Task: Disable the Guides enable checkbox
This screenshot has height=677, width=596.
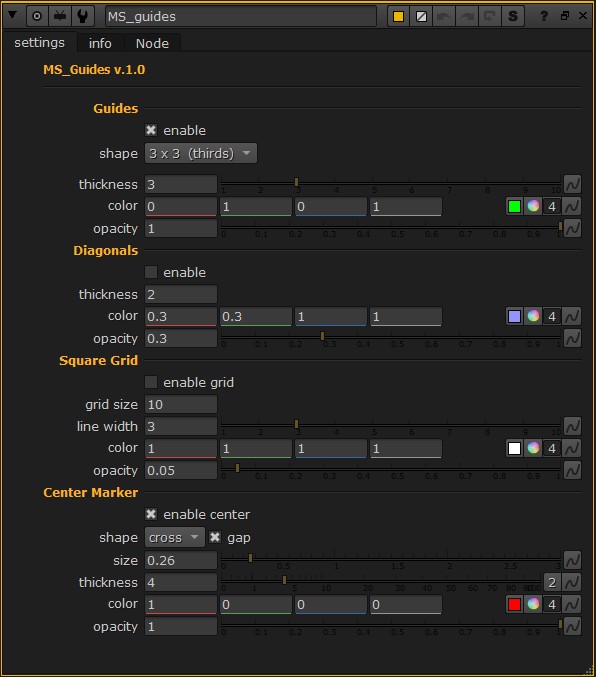Action: 151,130
